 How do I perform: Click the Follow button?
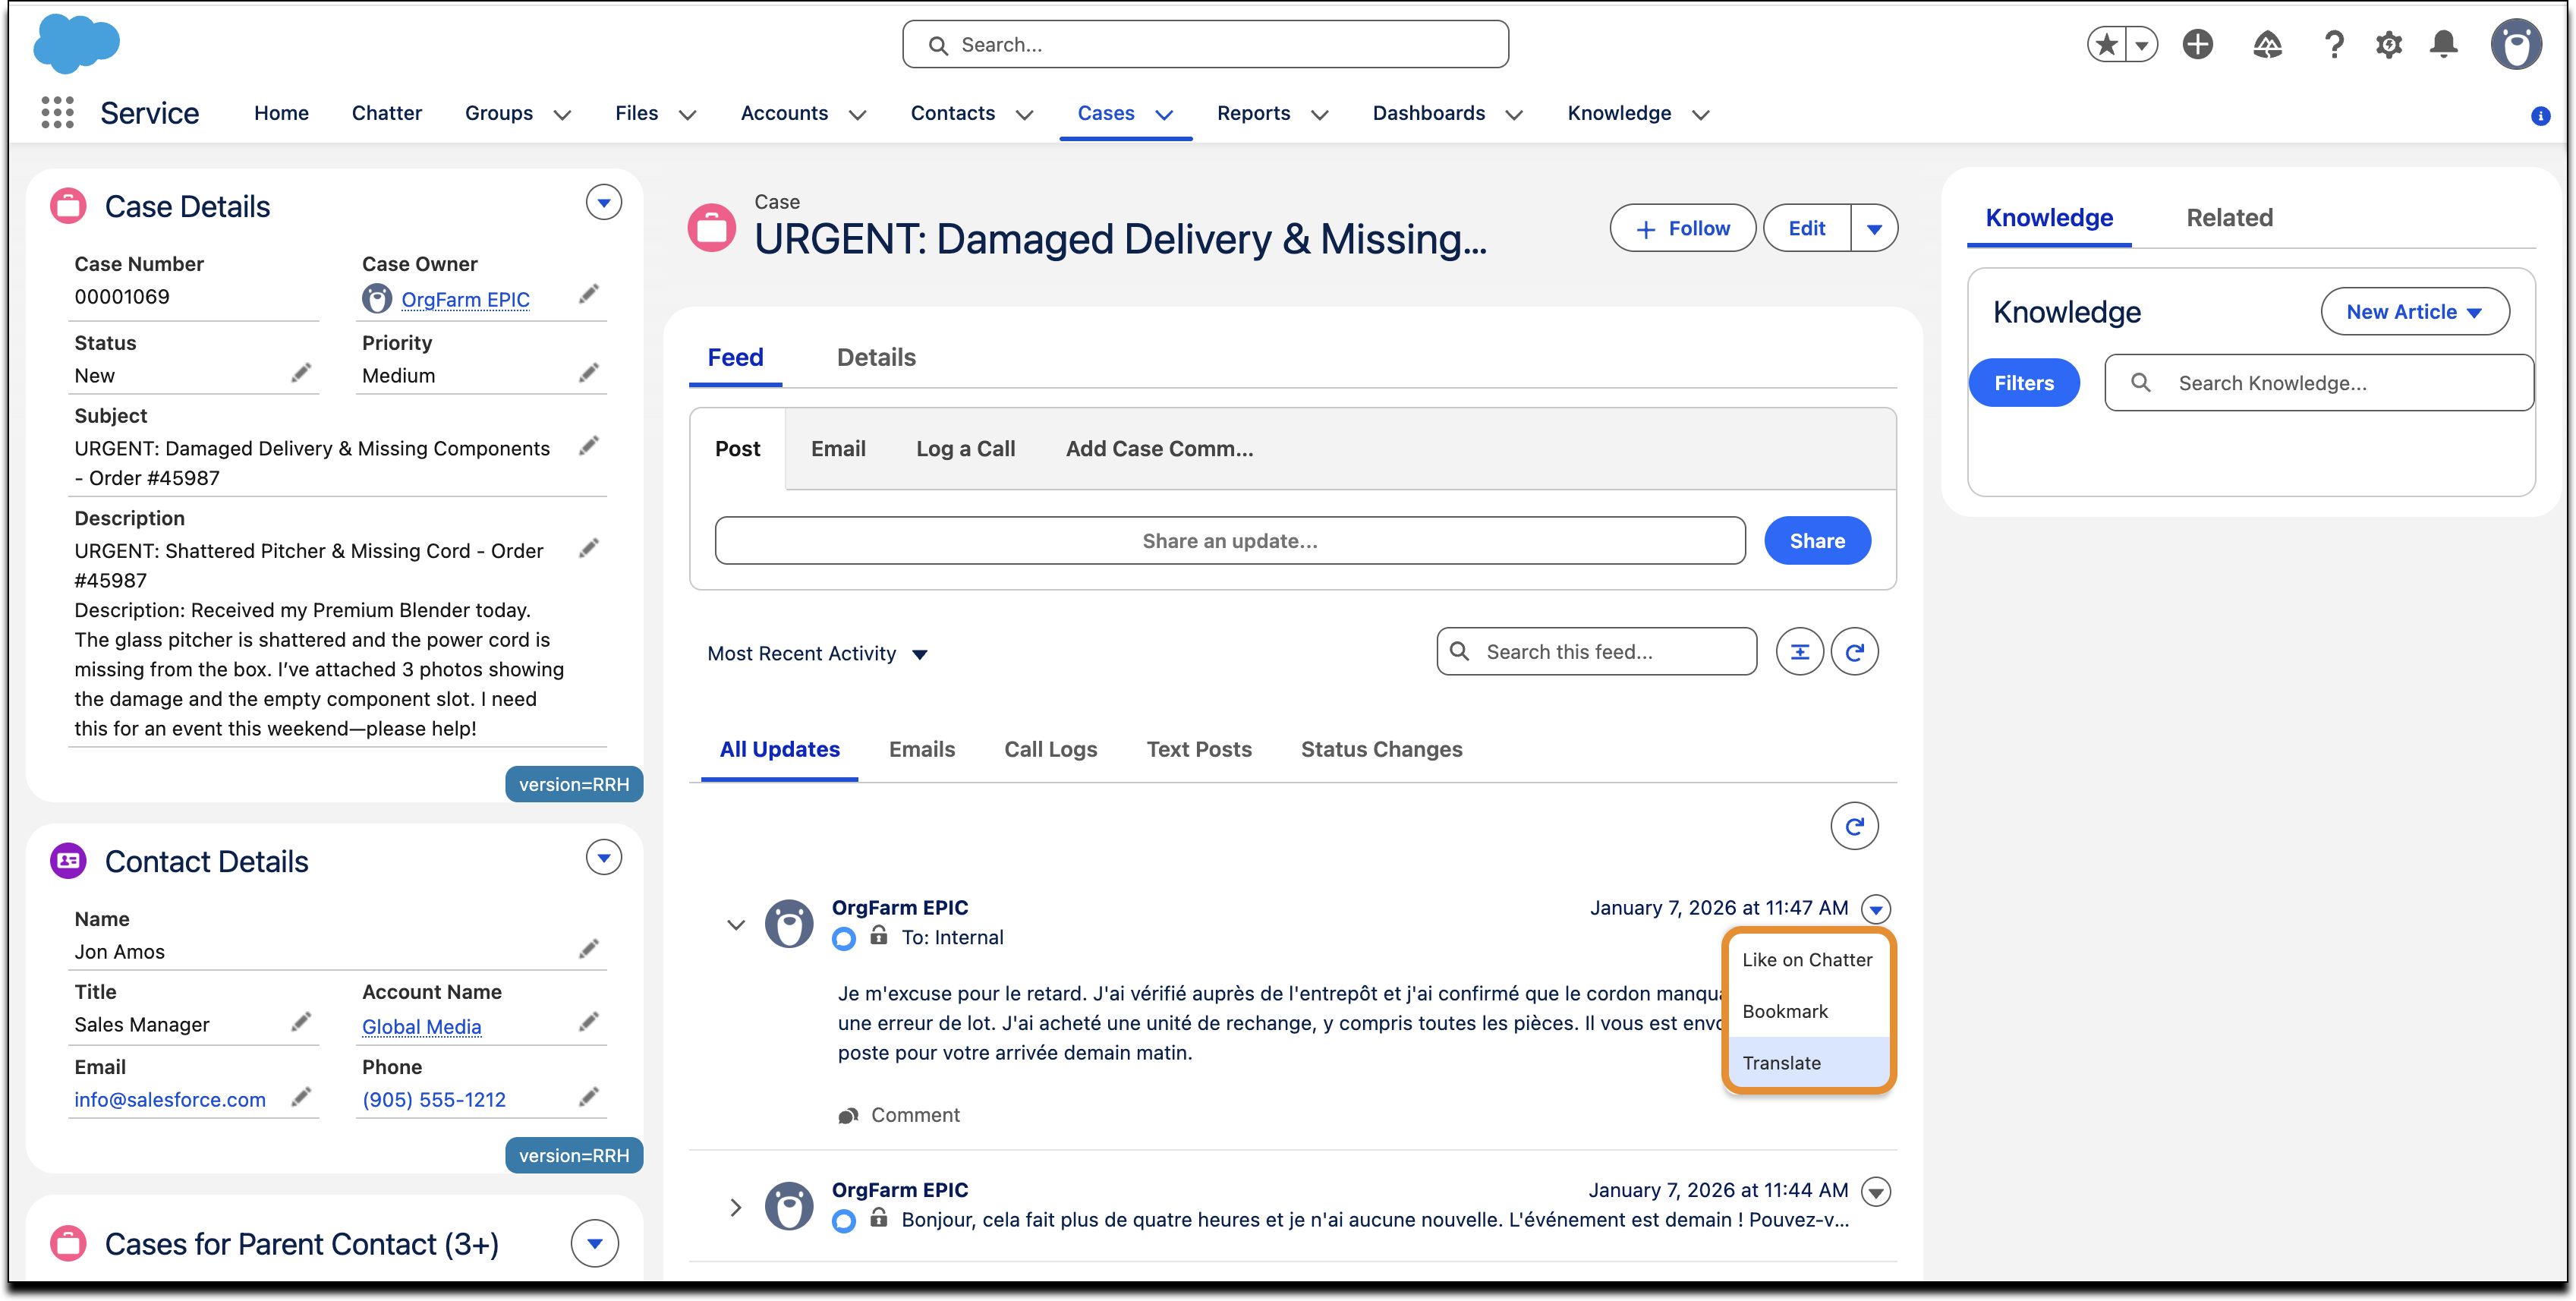point(1682,228)
